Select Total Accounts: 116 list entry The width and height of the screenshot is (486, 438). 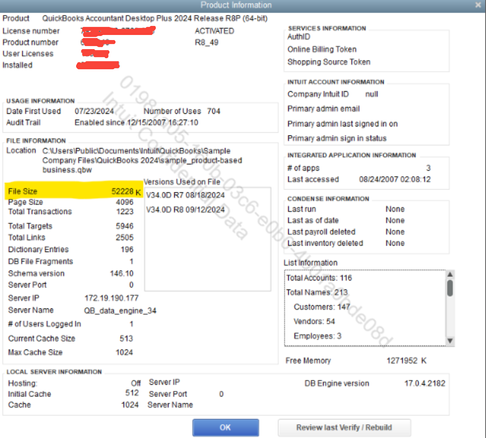[319, 278]
